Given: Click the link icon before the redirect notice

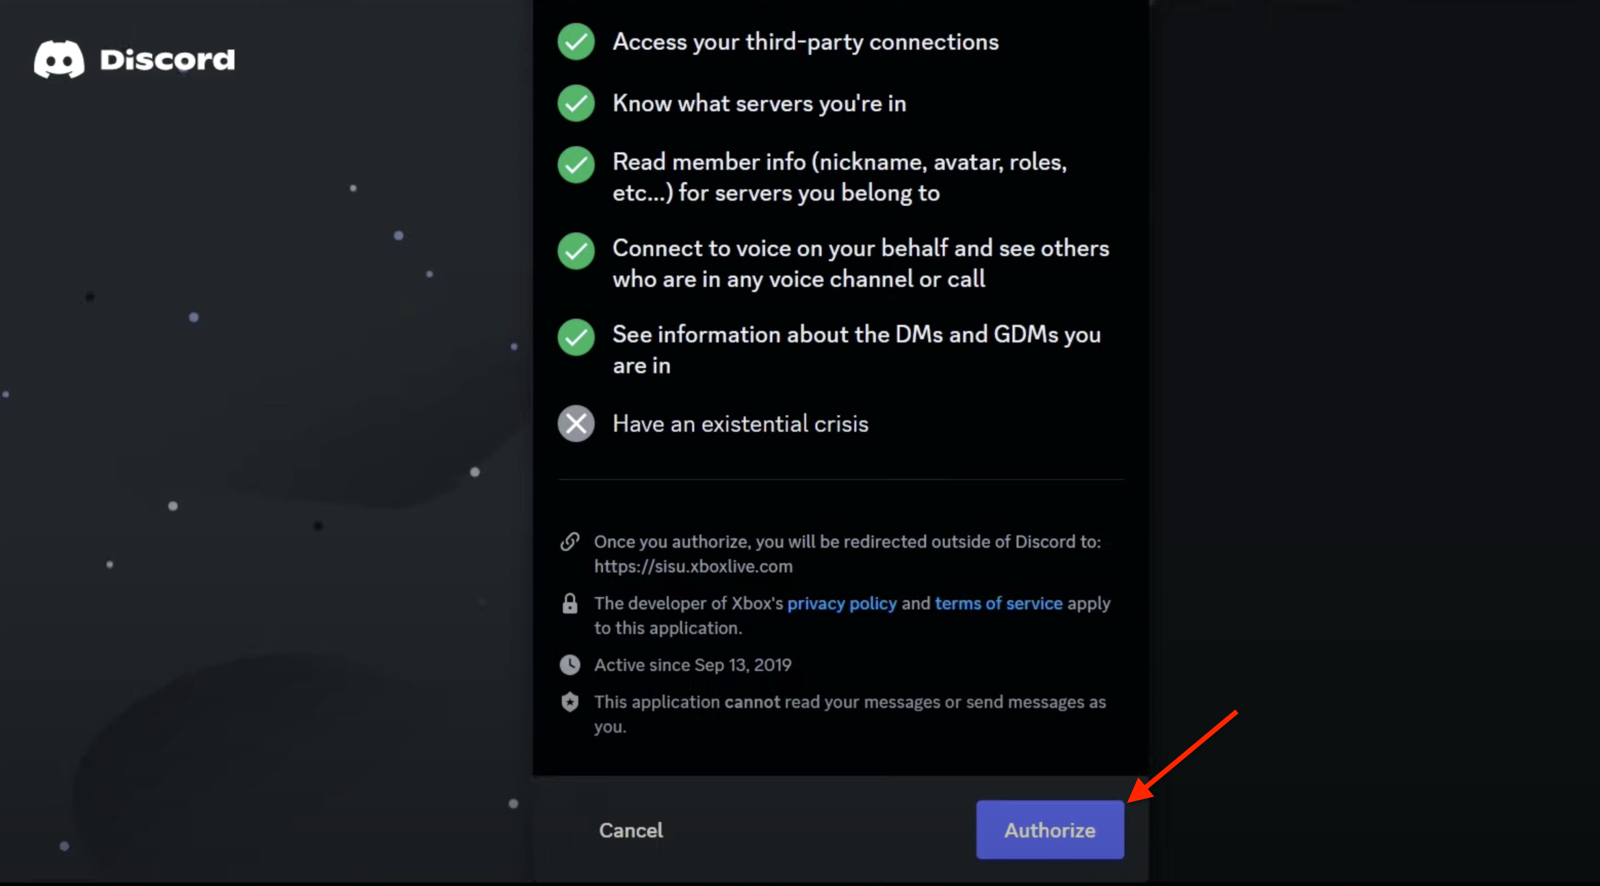Looking at the screenshot, I should tap(570, 540).
